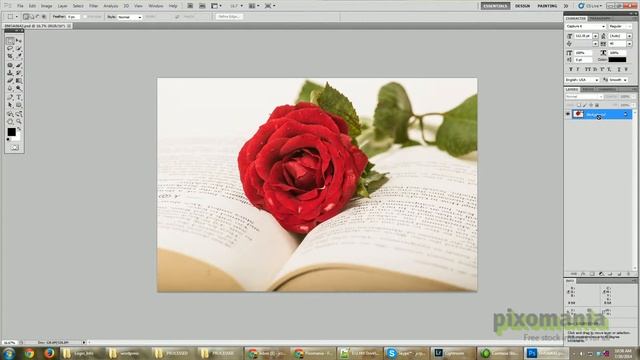Screen dimensions: 640x360
Task: Toggle All Caps in Character panel
Action: point(588,69)
